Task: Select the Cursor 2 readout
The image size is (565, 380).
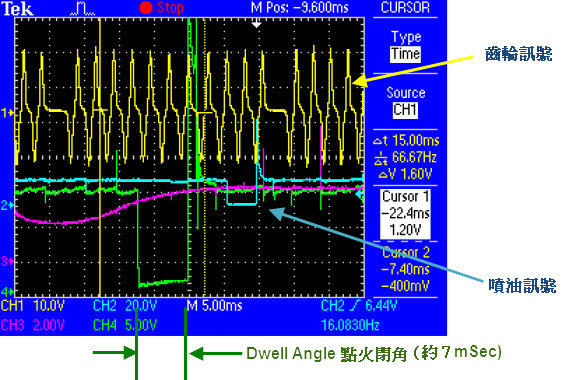Action: click(x=405, y=269)
